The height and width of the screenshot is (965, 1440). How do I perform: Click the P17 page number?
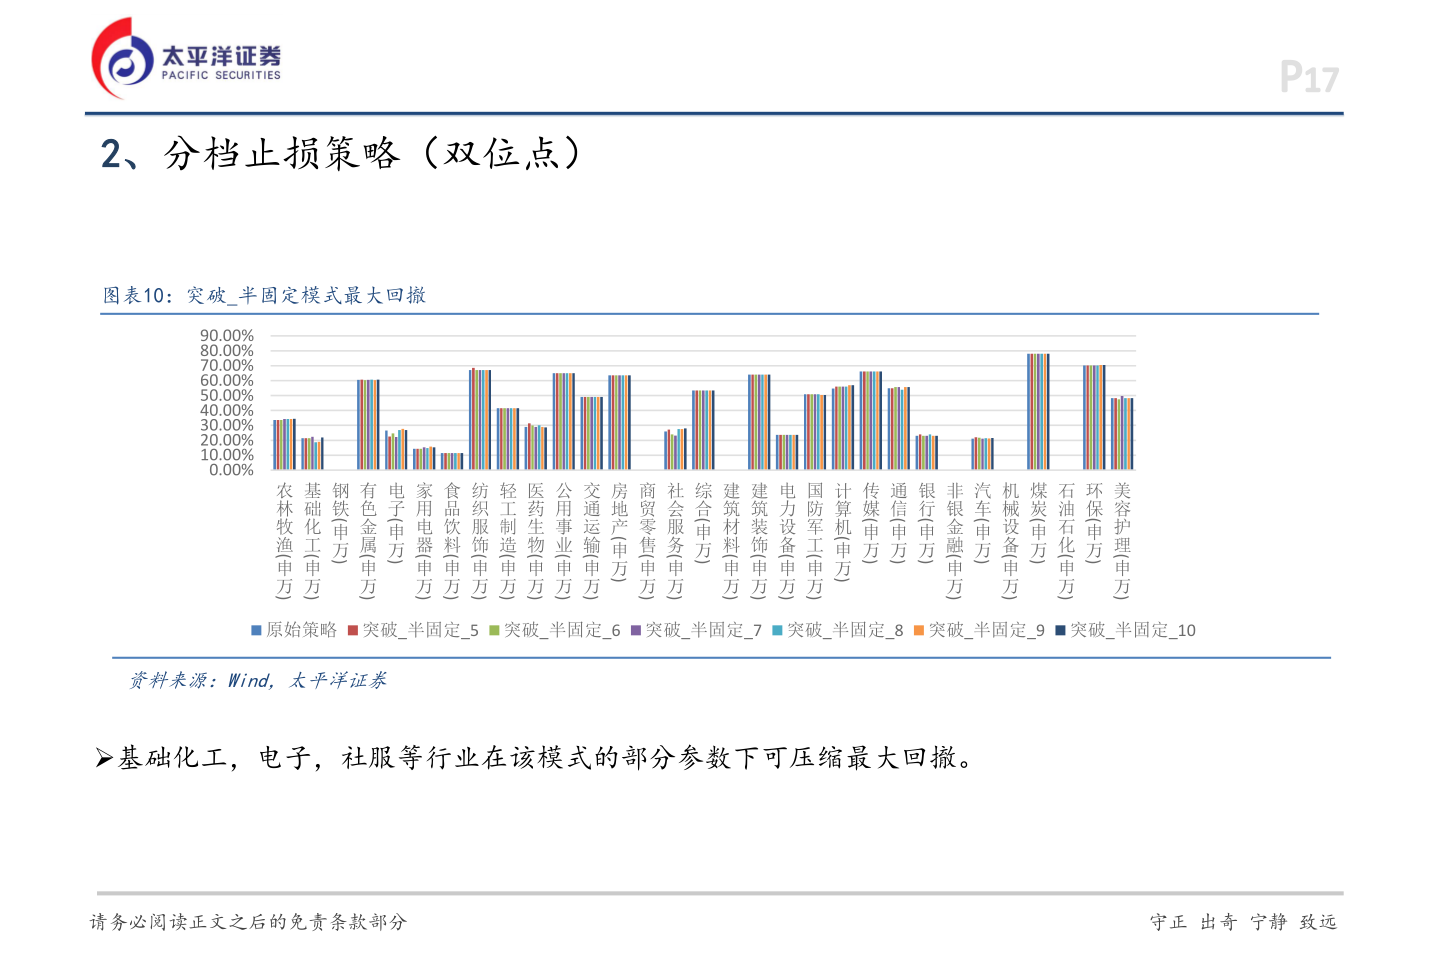(x=1308, y=78)
